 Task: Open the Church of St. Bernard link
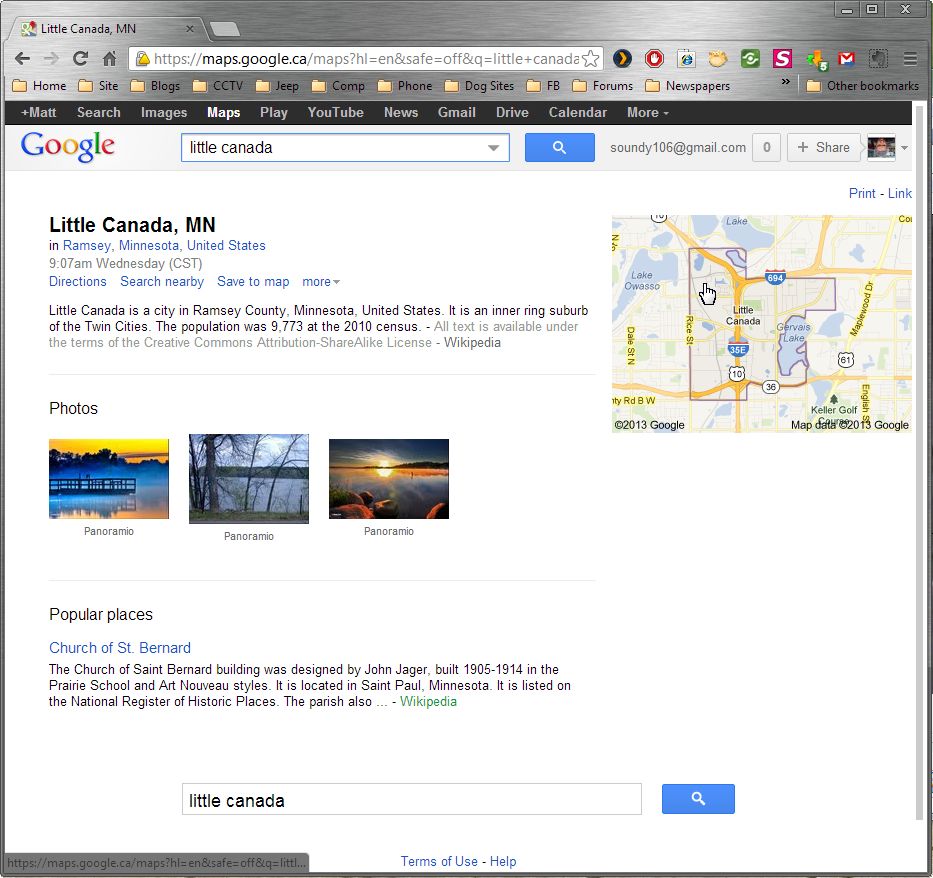coord(120,647)
